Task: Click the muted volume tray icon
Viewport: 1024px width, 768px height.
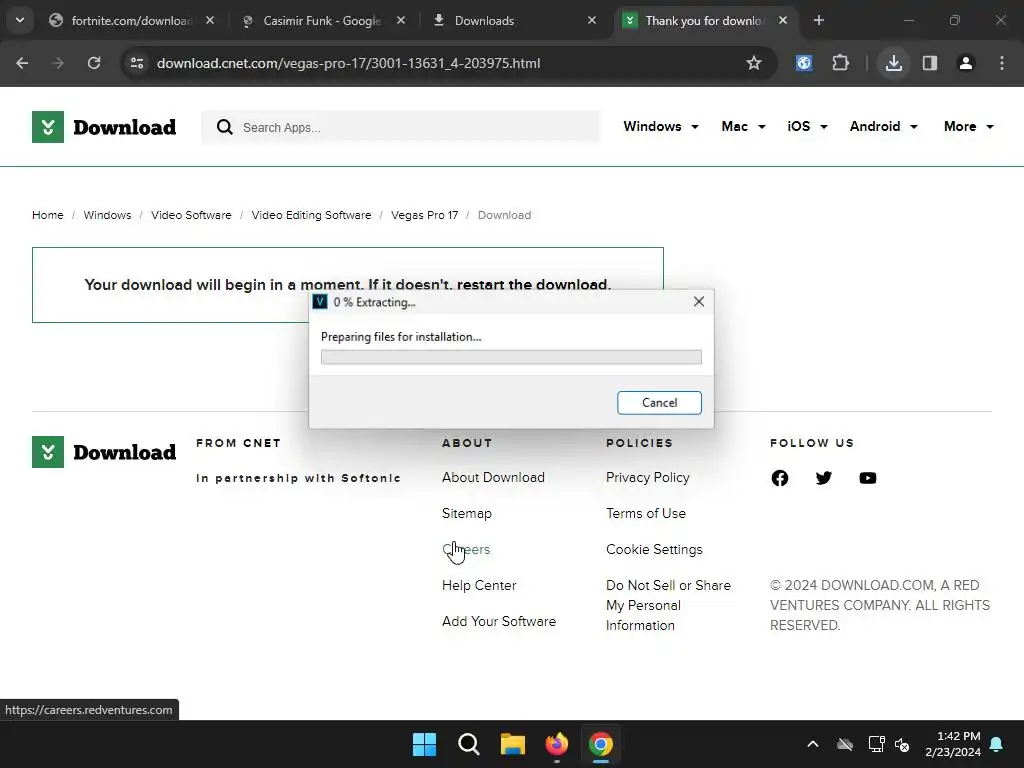Action: 902,744
